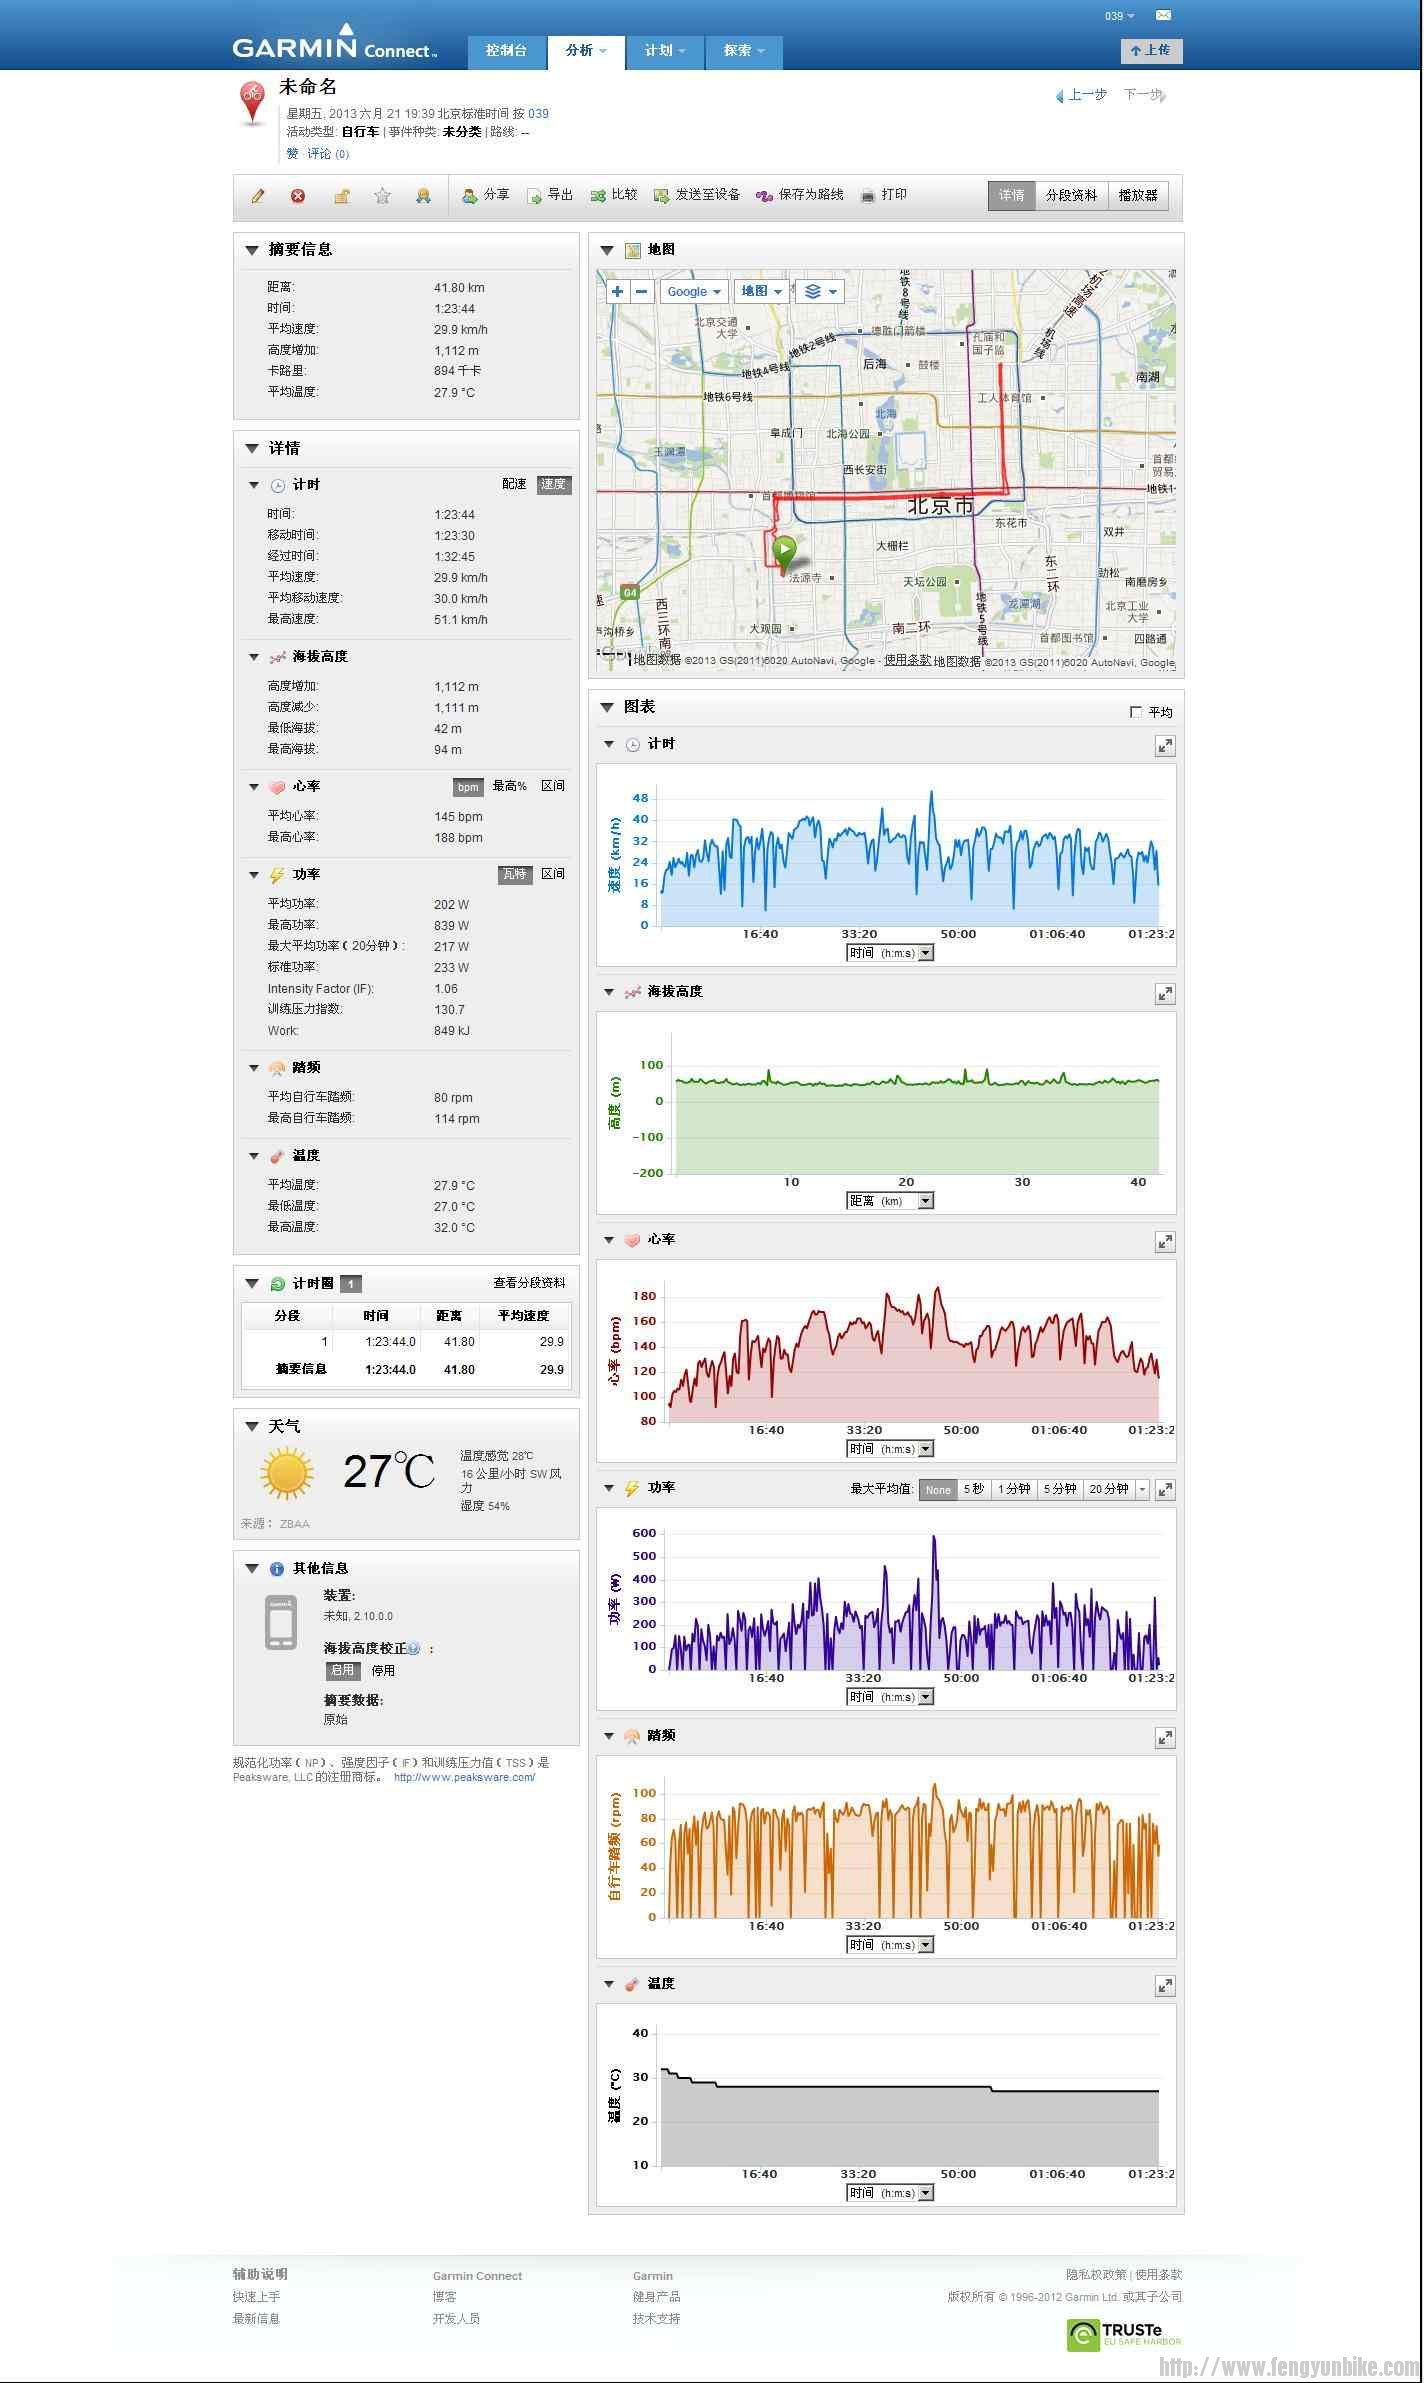Click the award badge icon
Viewport: 1424px width, 2383px height.
(x=423, y=196)
